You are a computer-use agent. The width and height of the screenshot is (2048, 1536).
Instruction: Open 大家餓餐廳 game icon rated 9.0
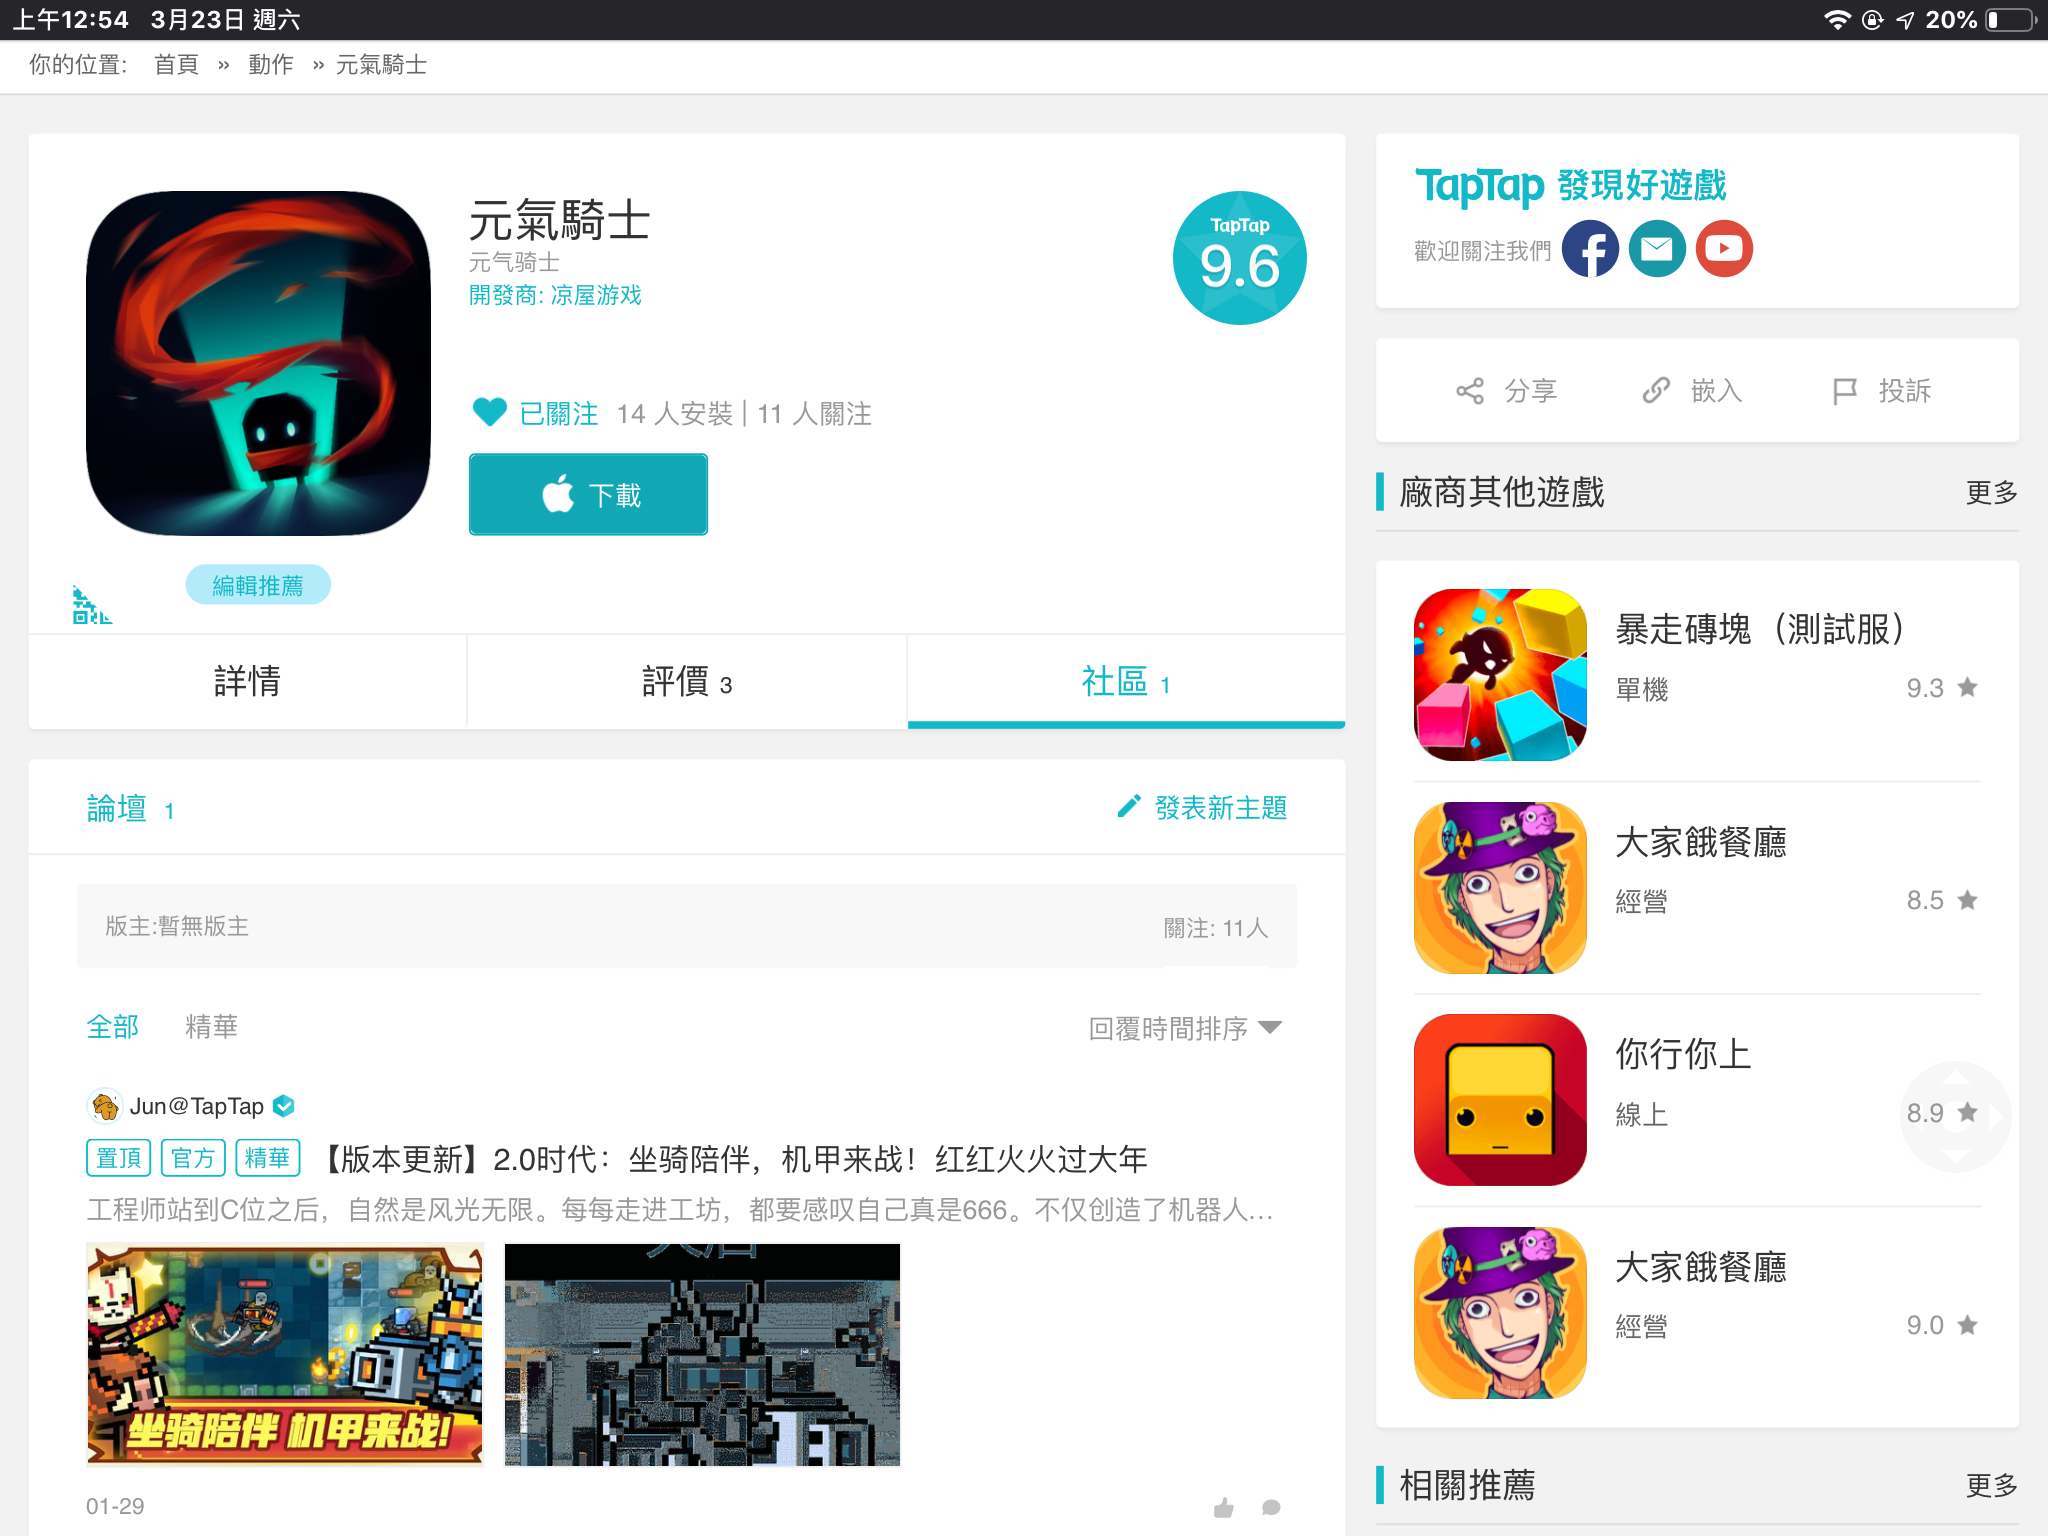coord(1500,1313)
